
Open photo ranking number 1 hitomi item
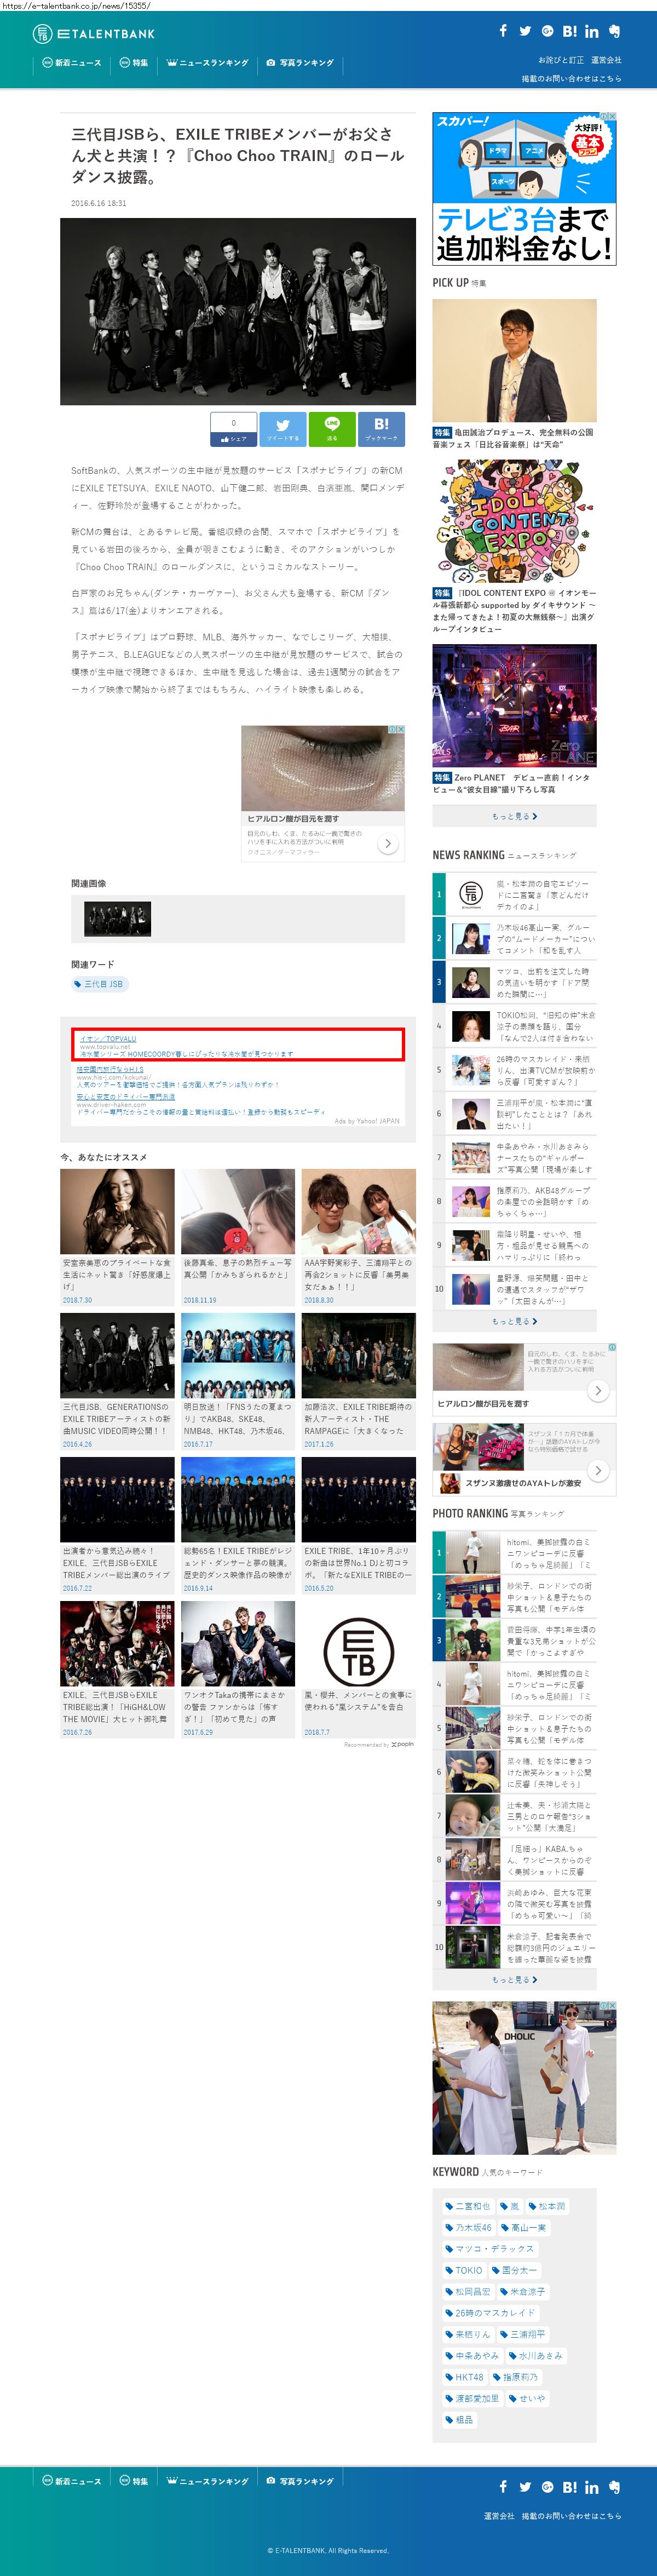514,1553
